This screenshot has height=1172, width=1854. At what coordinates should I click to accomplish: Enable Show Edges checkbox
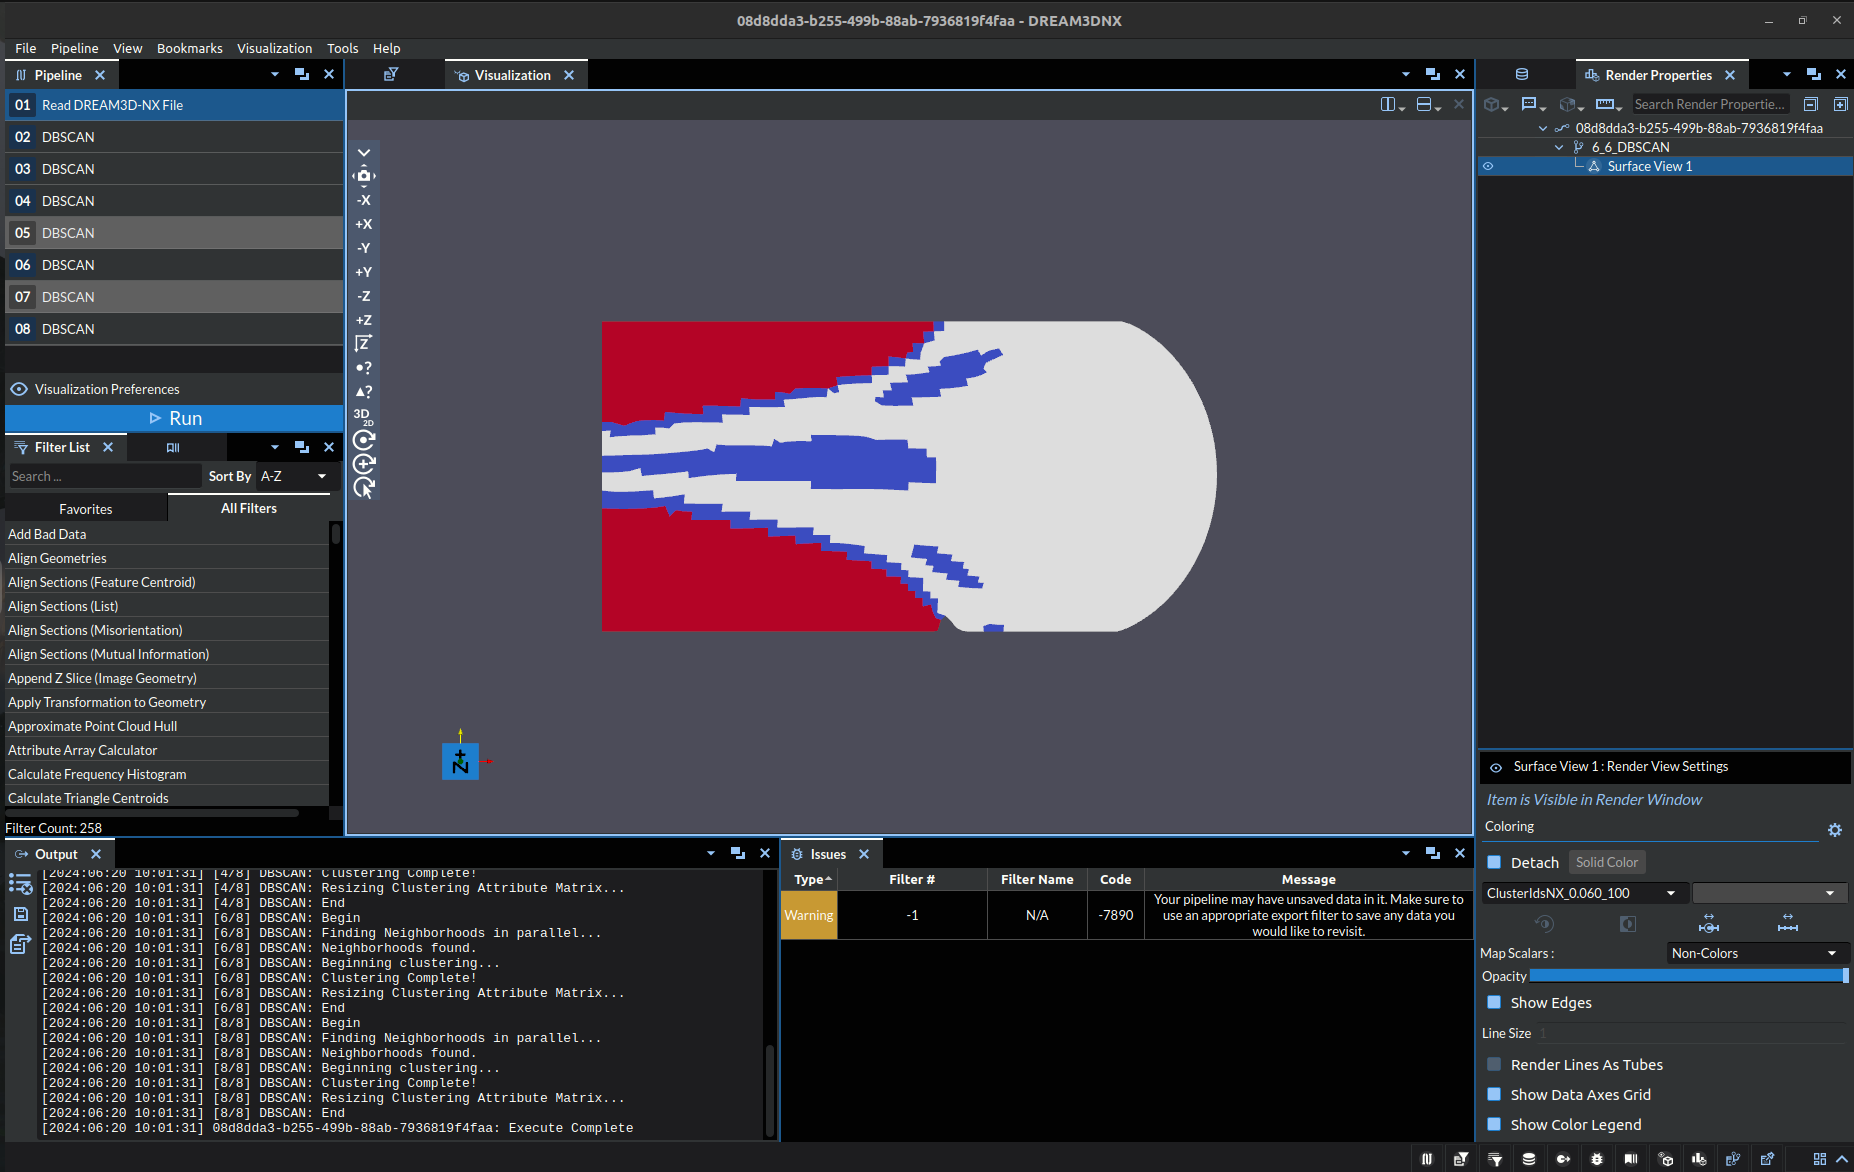tap(1494, 1002)
